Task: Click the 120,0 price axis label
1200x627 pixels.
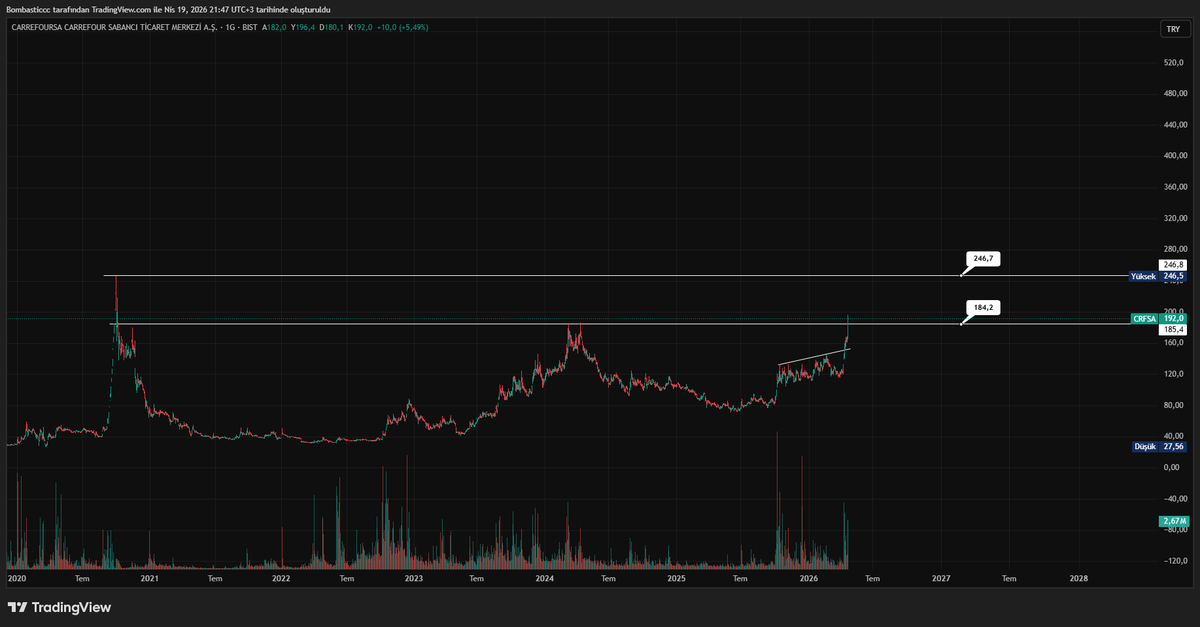Action: 1175,374
